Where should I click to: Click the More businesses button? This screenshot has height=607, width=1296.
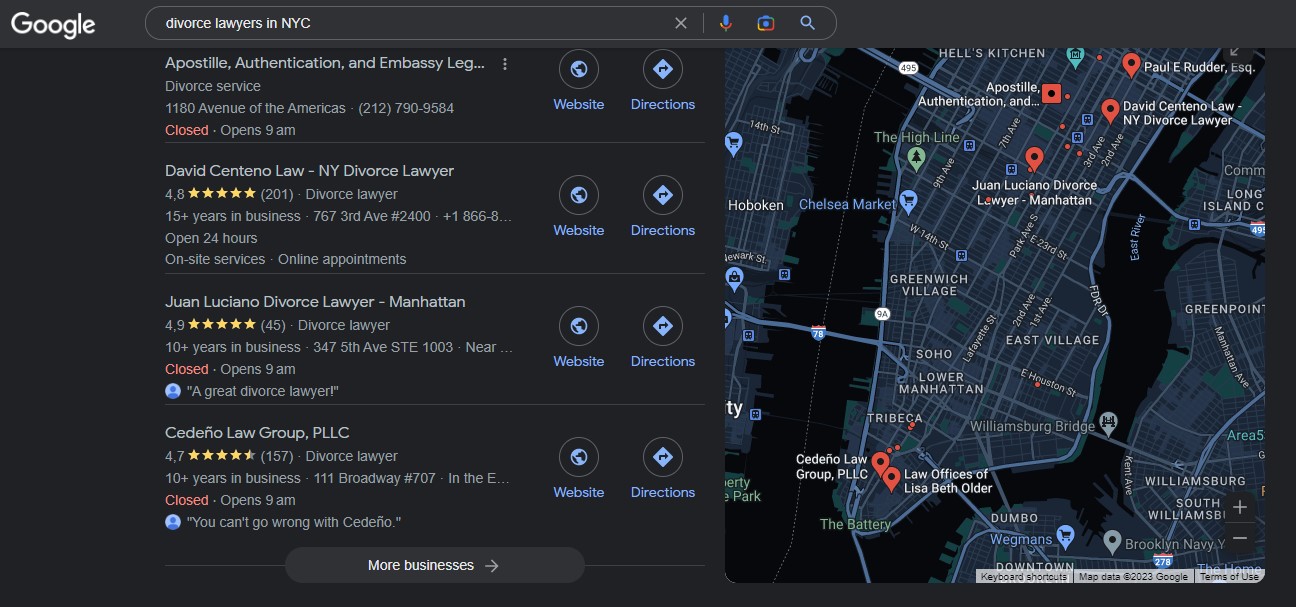434,565
